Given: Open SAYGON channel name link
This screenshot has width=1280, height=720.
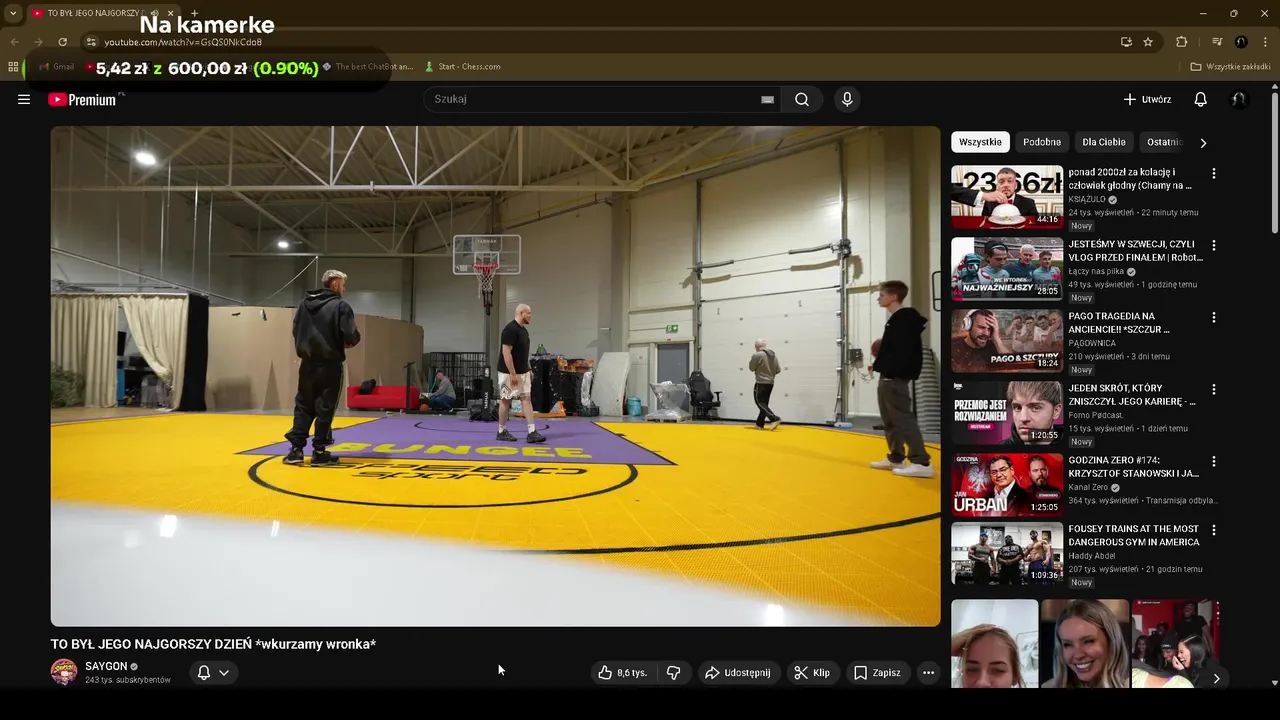Looking at the screenshot, I should pos(106,666).
